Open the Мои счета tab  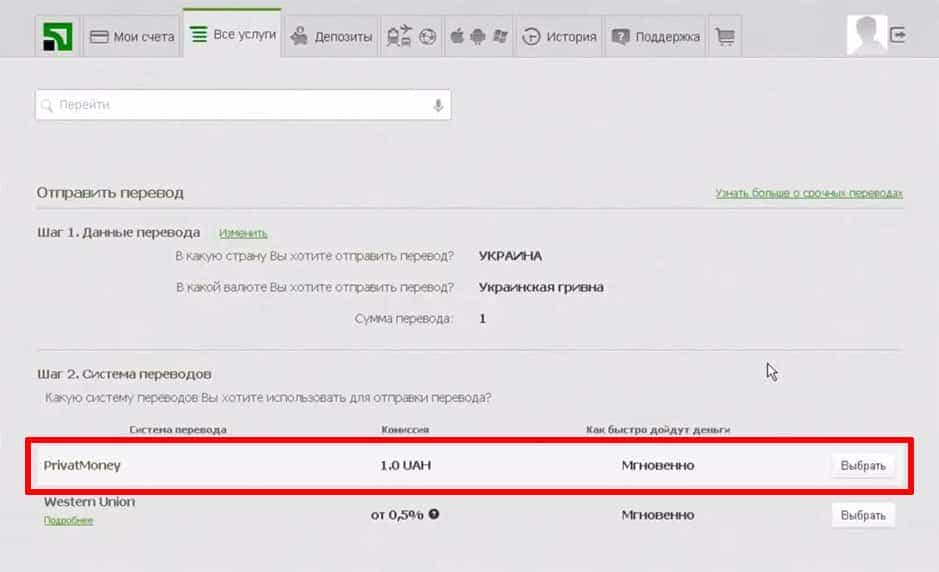132,37
